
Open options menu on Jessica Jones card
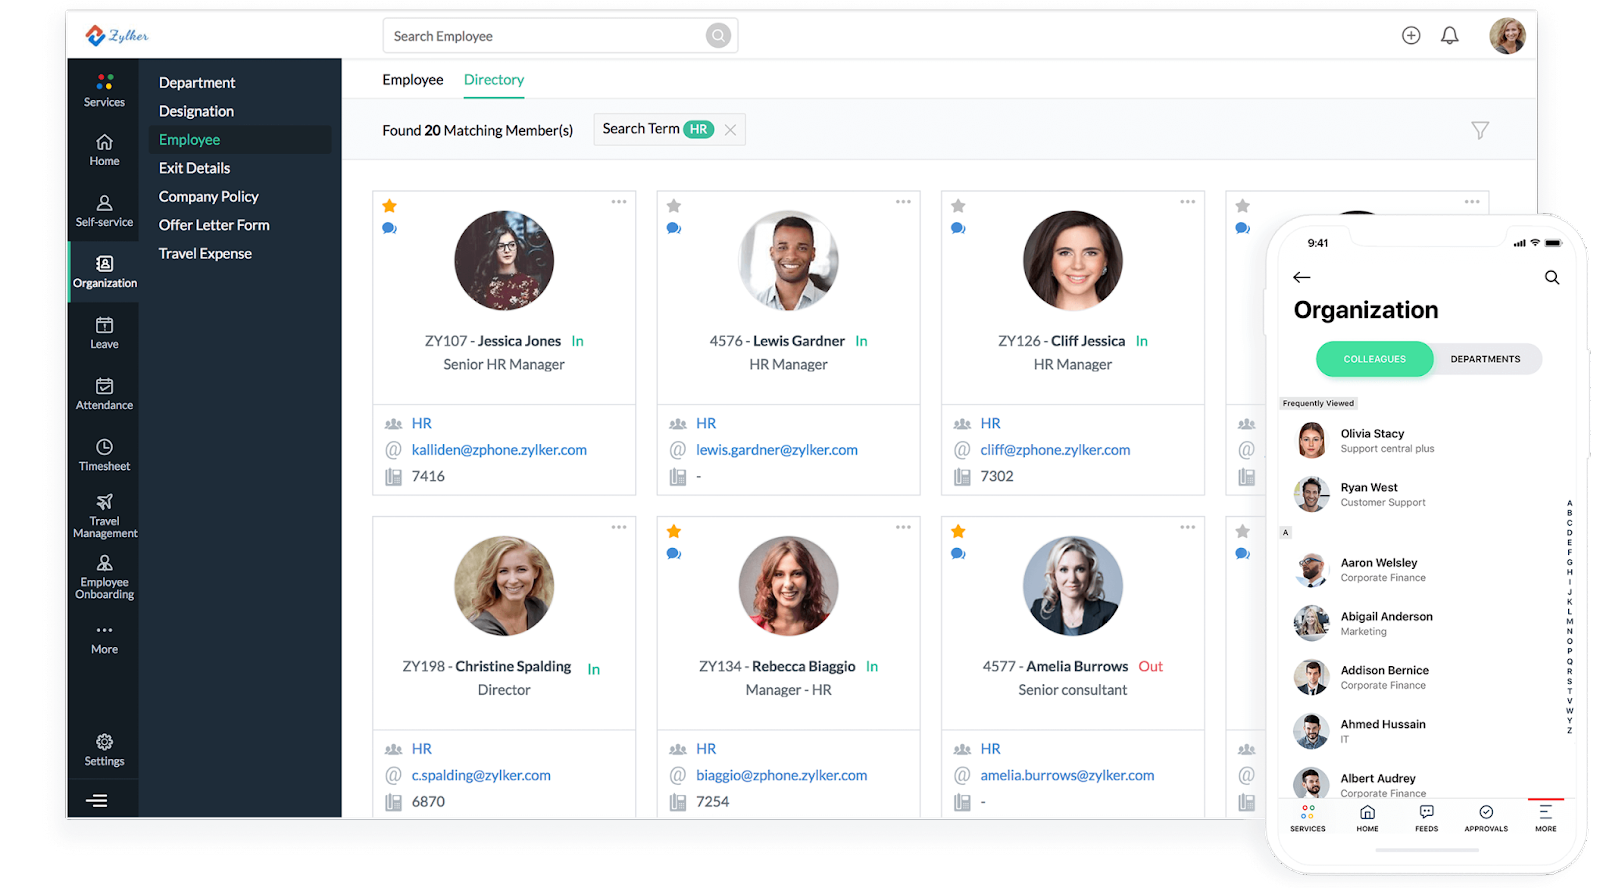tap(619, 202)
